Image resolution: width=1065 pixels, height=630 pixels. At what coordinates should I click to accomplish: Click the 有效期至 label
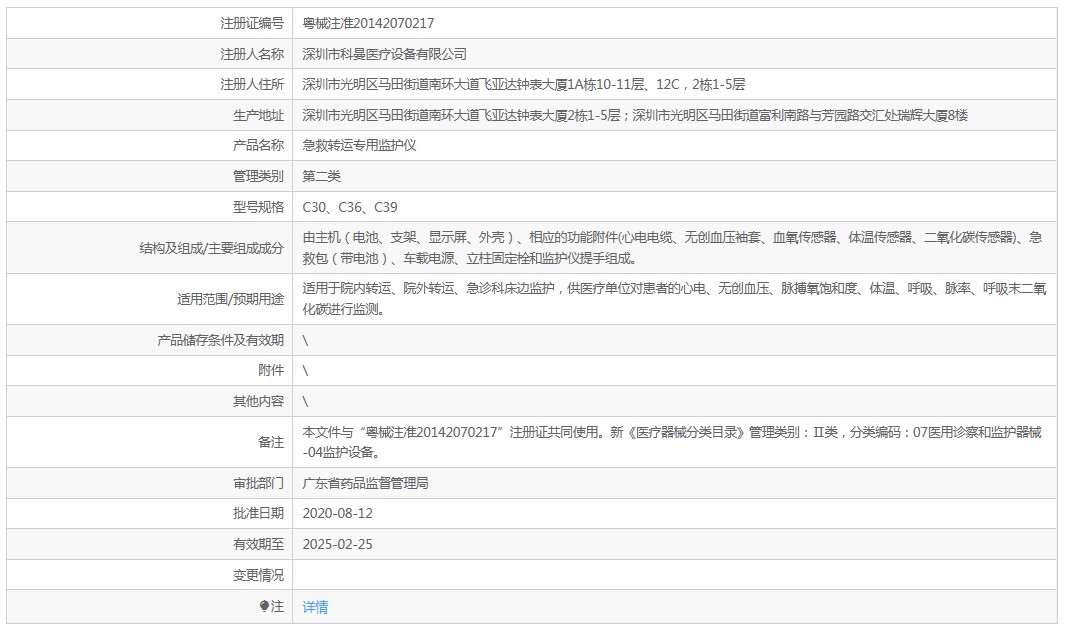[x=258, y=544]
